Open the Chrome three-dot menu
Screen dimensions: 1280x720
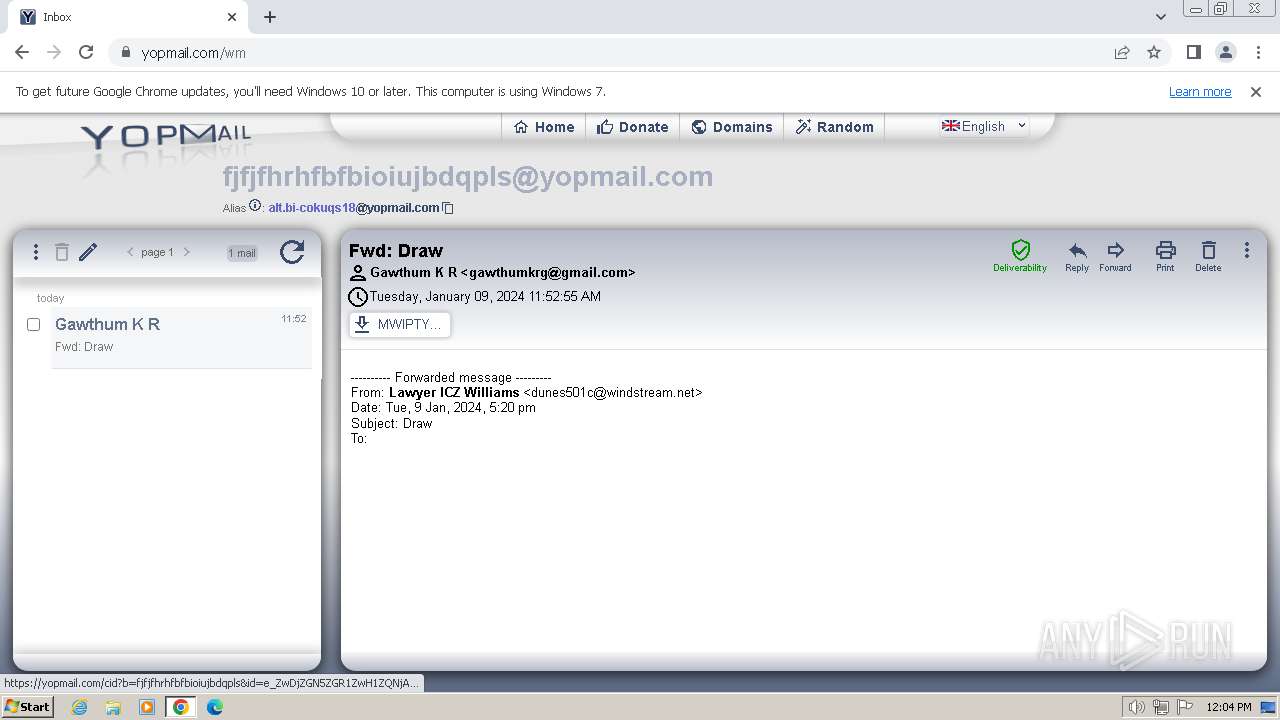(x=1258, y=52)
